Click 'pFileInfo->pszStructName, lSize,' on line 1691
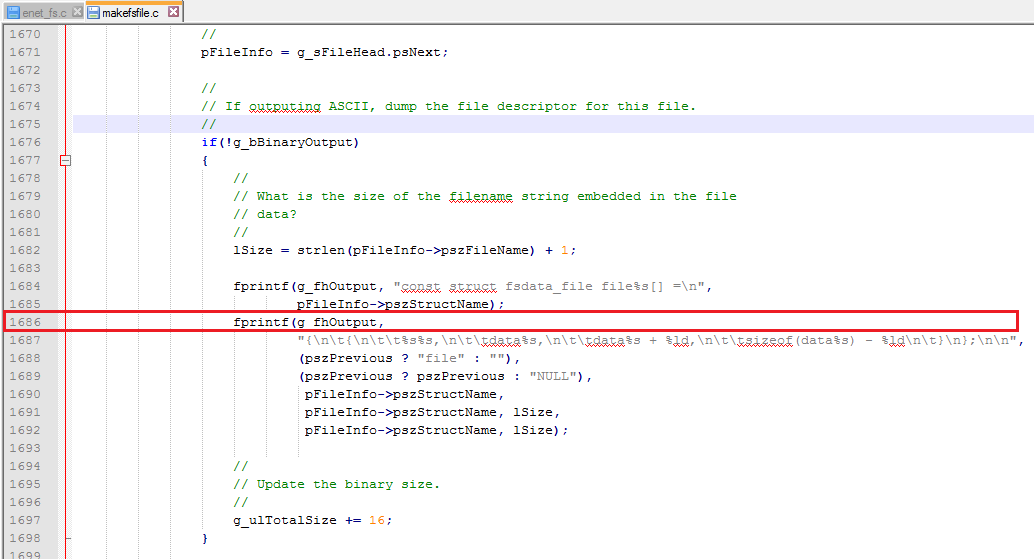The width and height of the screenshot is (1034, 559). pyautogui.click(x=432, y=412)
